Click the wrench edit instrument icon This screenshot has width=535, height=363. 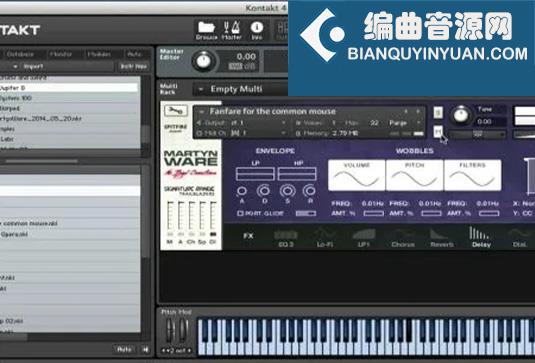(175, 111)
